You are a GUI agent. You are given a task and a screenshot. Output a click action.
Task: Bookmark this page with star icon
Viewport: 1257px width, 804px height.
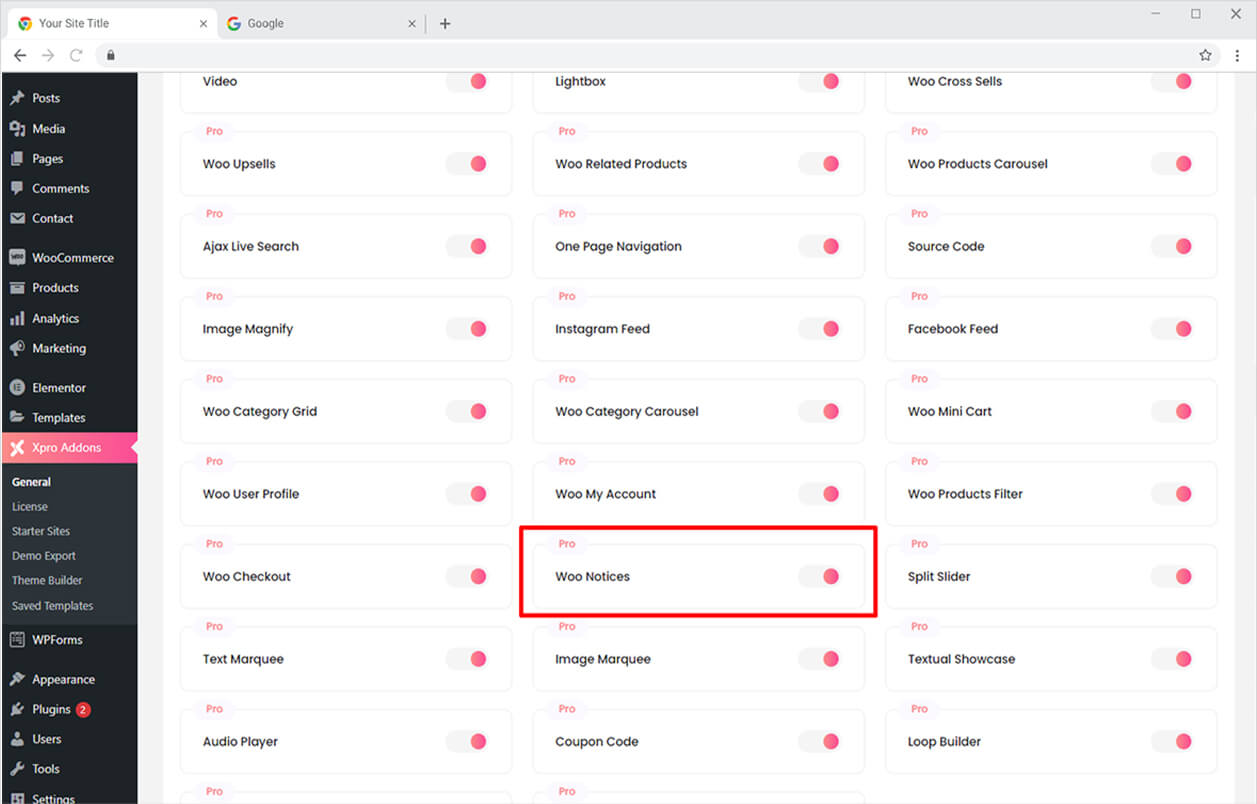coord(1205,55)
